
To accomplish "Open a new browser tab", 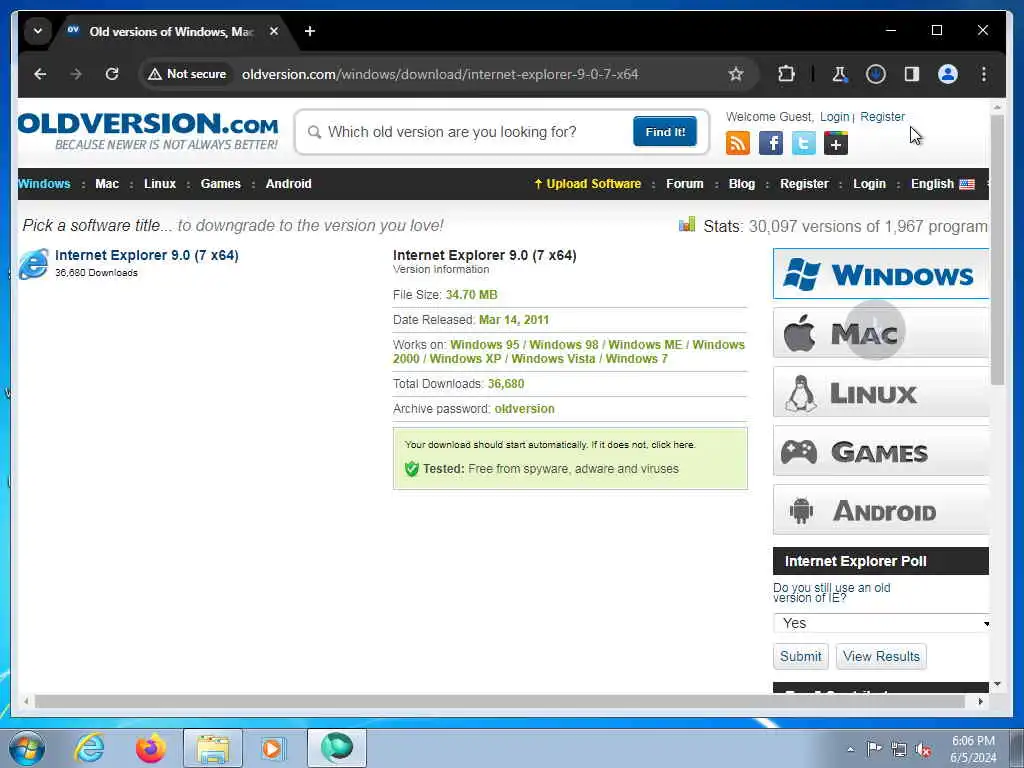I will point(310,31).
